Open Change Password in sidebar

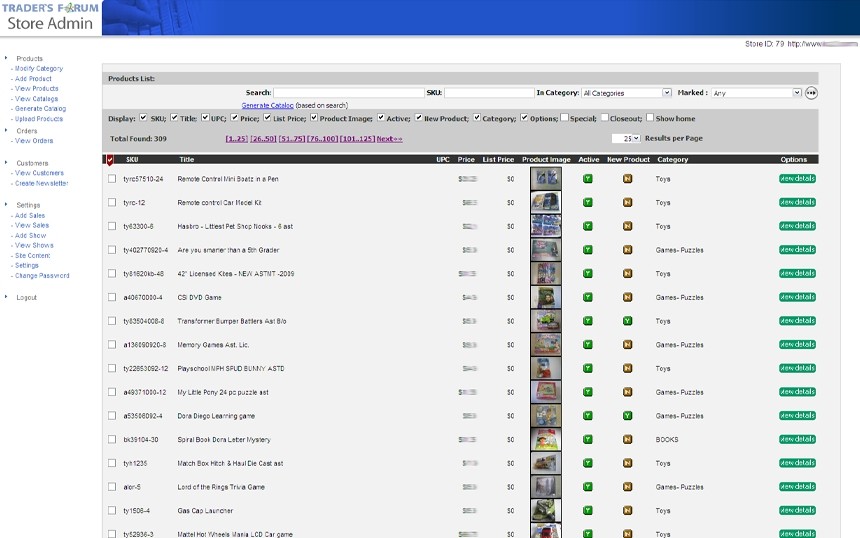coord(42,276)
